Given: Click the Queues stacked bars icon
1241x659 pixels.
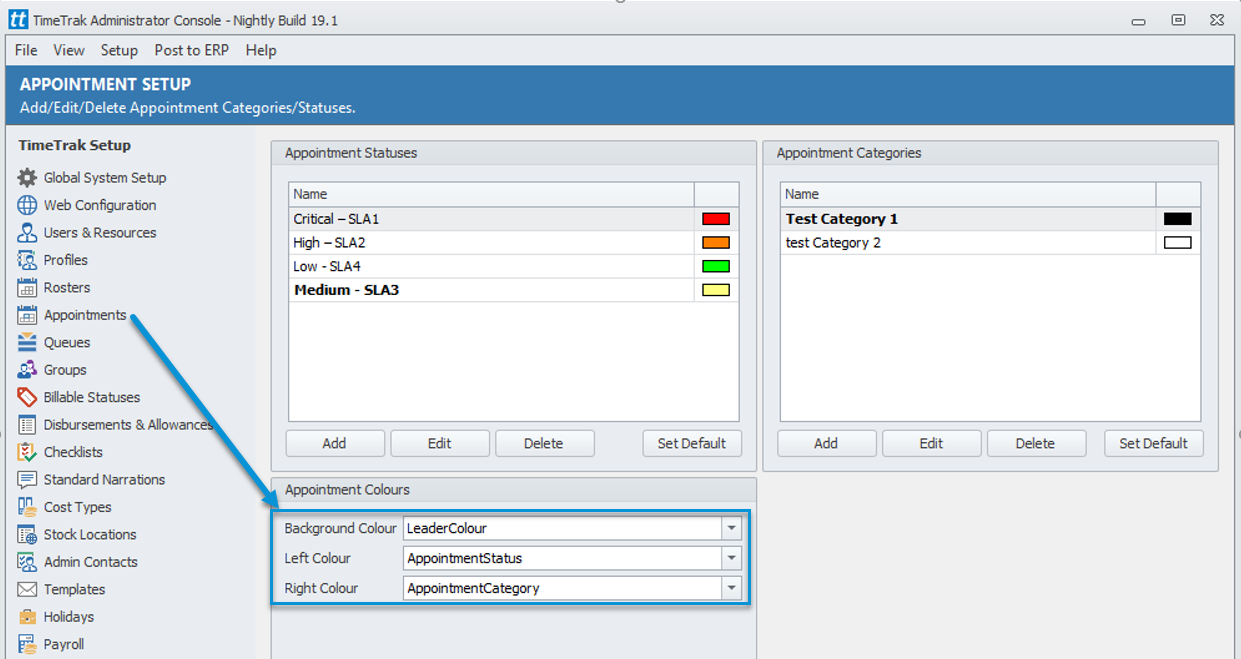Looking at the screenshot, I should pyautogui.click(x=27, y=343).
